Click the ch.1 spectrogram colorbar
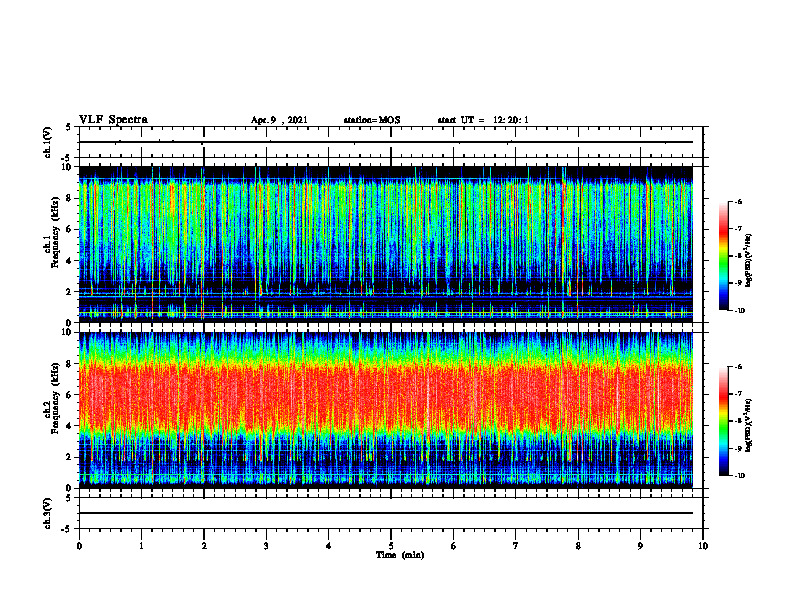The height and width of the screenshot is (612, 792). pyautogui.click(x=723, y=256)
